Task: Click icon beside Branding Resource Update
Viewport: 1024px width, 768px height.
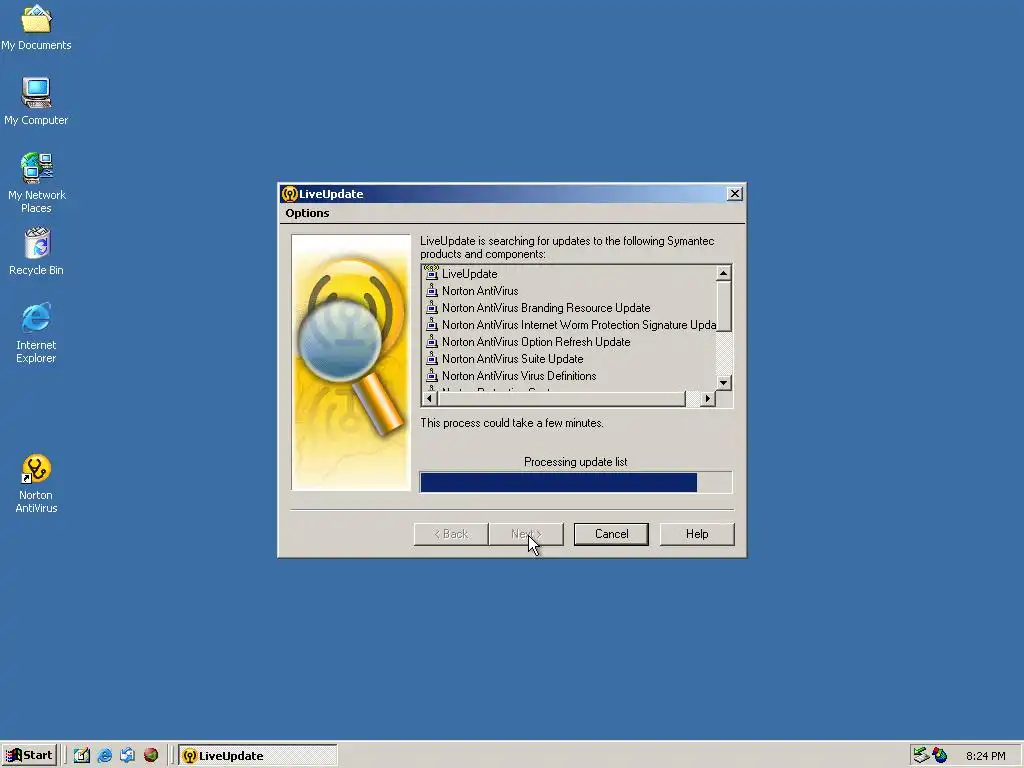Action: (431, 308)
